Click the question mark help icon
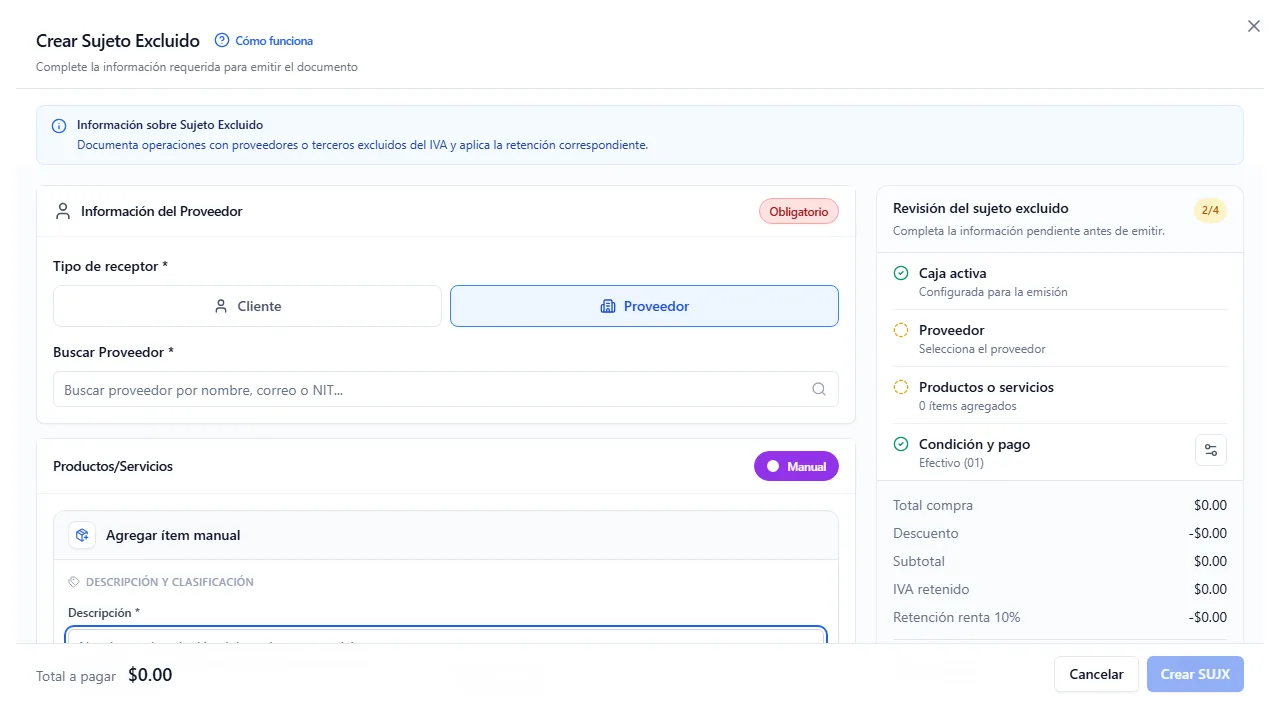The width and height of the screenshot is (1280, 720). (222, 41)
